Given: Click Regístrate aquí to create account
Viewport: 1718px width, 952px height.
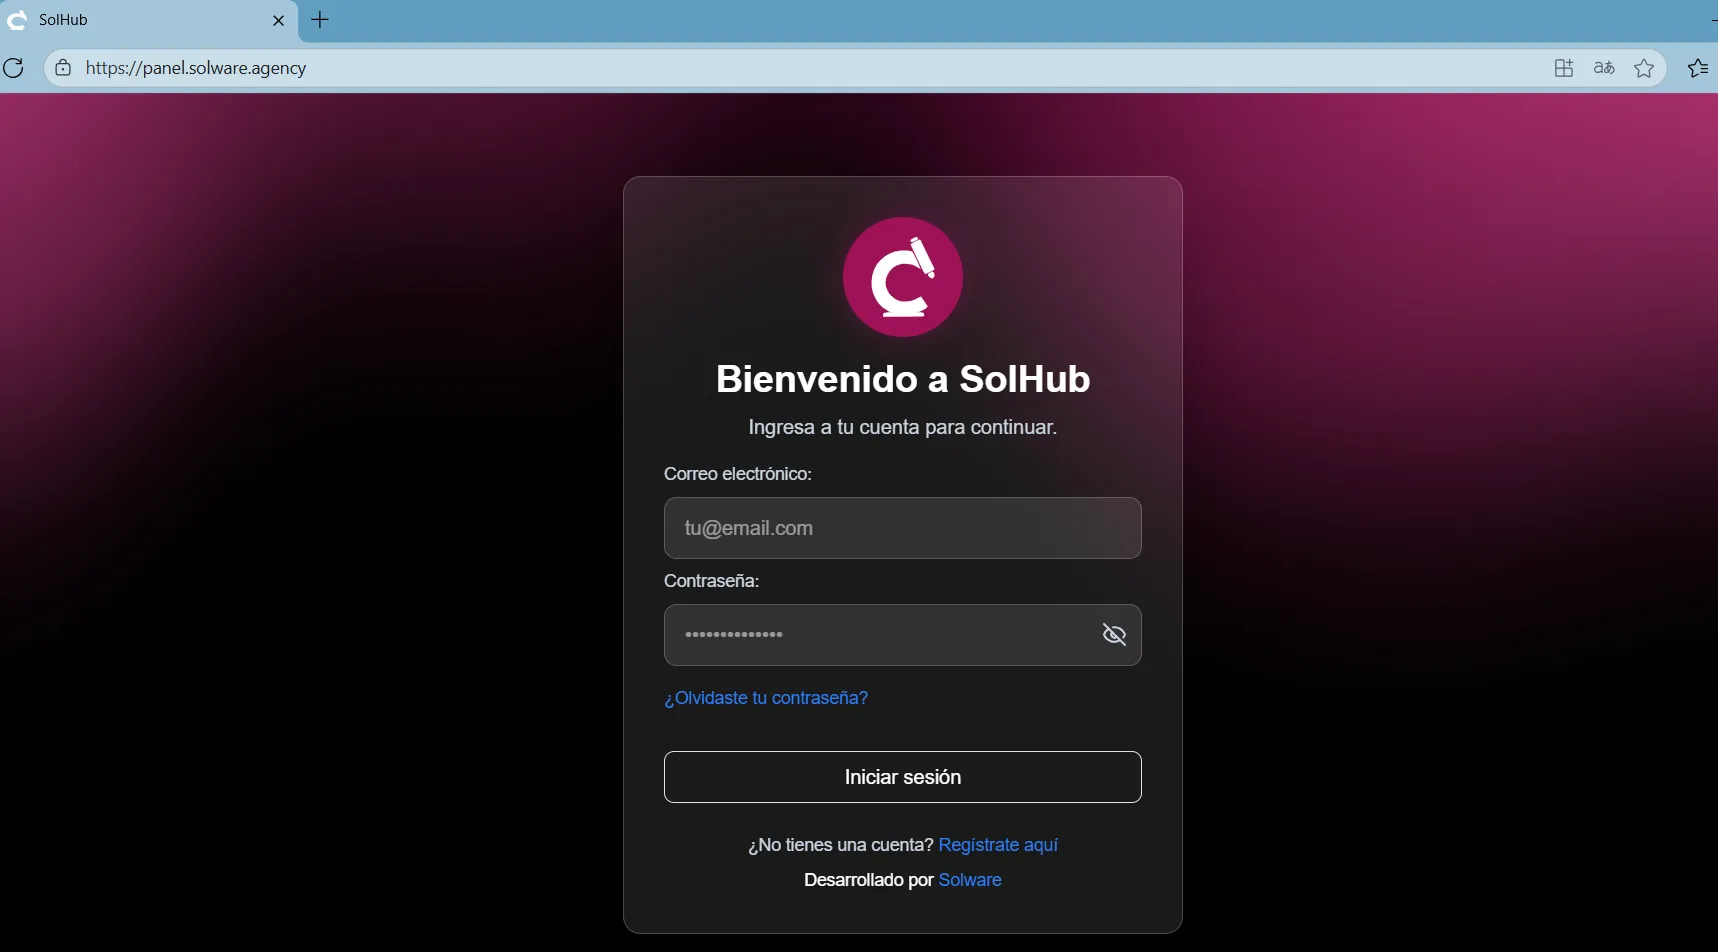Looking at the screenshot, I should click(998, 844).
